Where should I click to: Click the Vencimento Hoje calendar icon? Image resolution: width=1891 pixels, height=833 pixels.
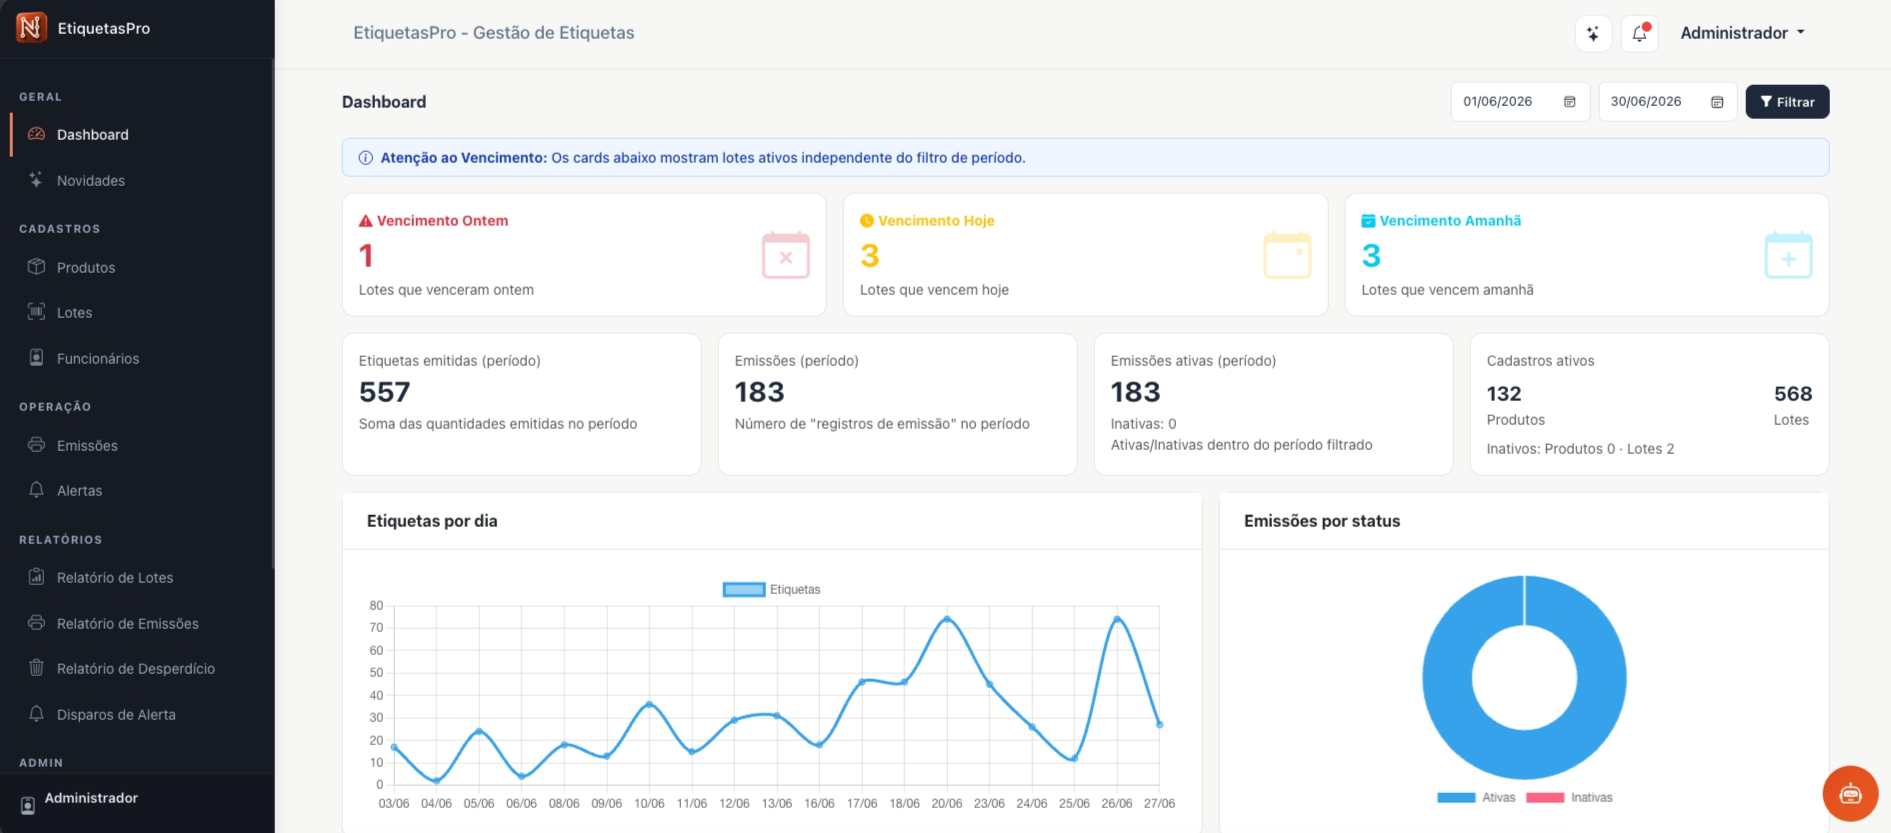click(1287, 255)
